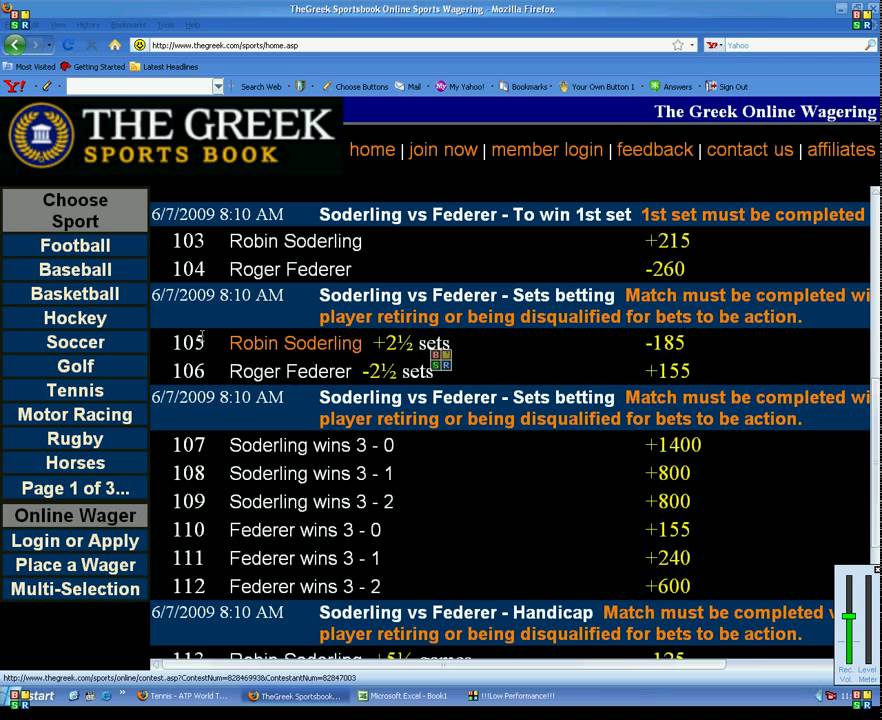The image size is (882, 720).
Task: Go back with the green Back arrow
Action: click(x=16, y=44)
